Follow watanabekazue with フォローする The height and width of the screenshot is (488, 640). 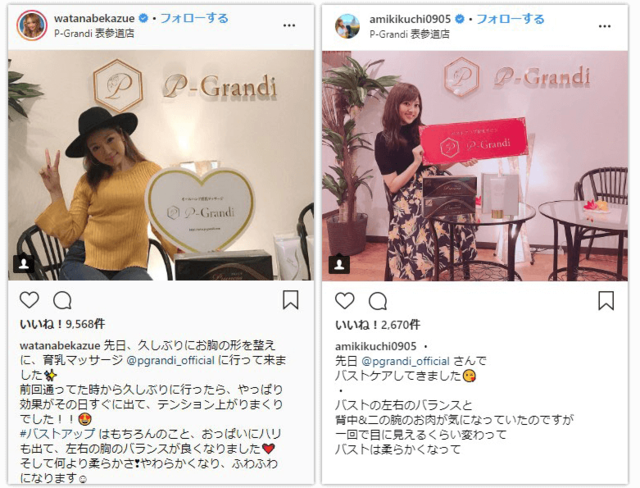coord(194,18)
